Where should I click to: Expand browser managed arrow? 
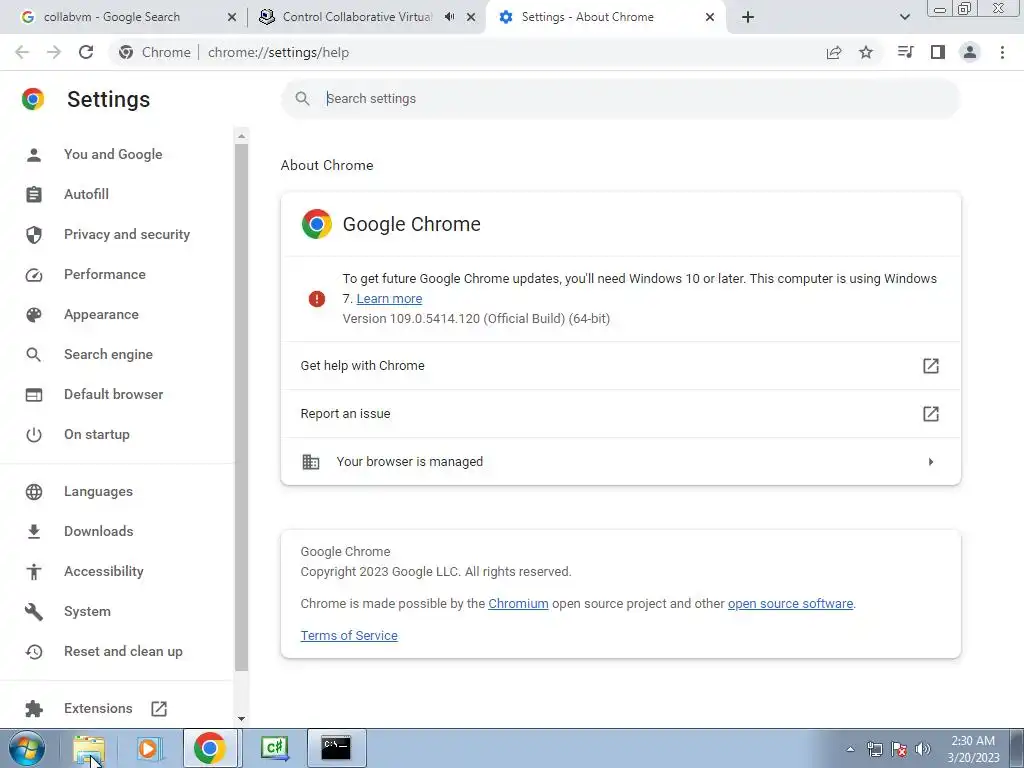pyautogui.click(x=931, y=462)
